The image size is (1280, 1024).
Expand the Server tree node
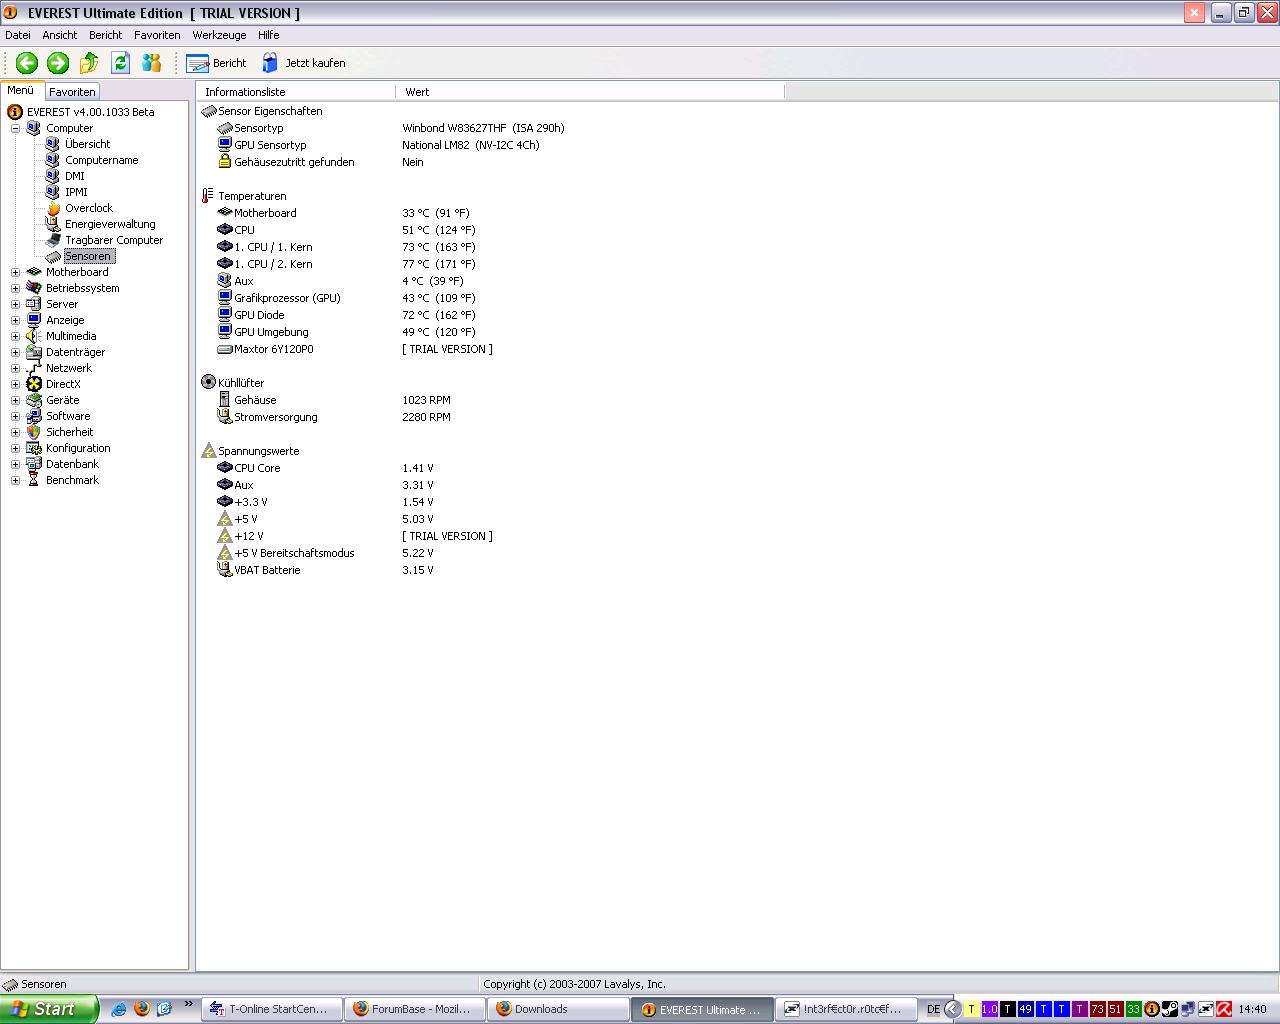click(x=15, y=304)
